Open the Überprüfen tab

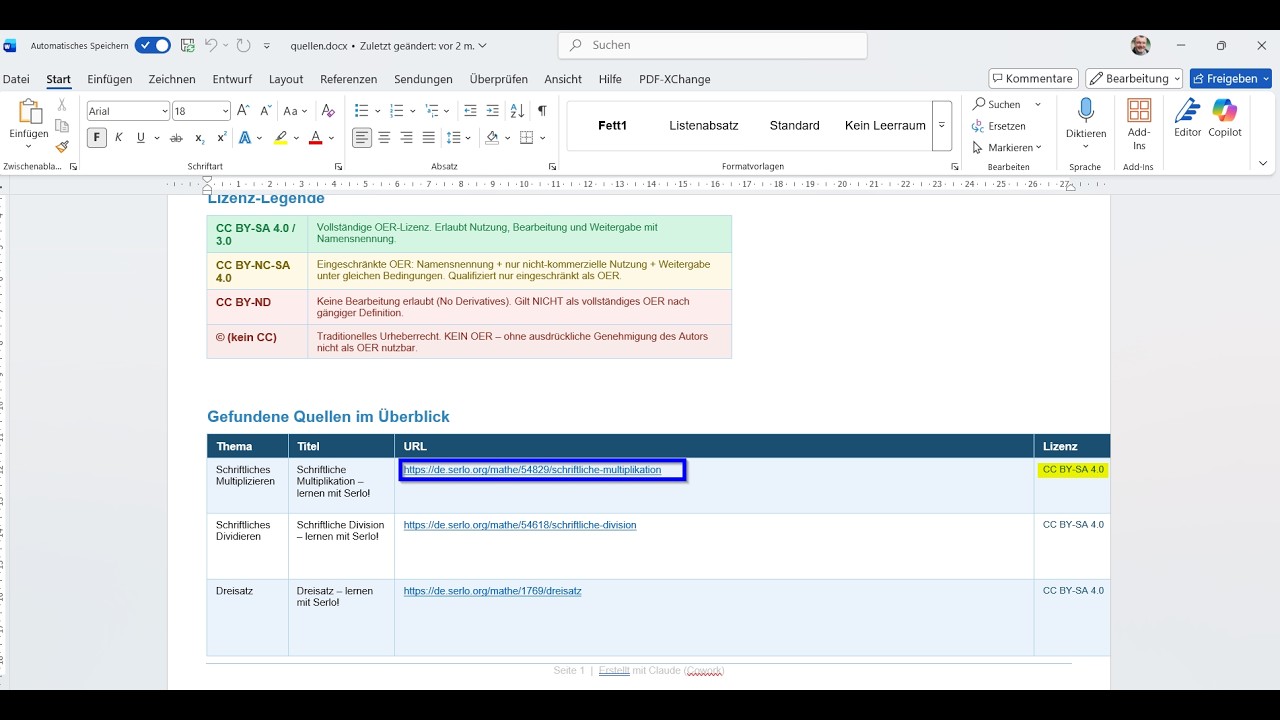pos(498,80)
